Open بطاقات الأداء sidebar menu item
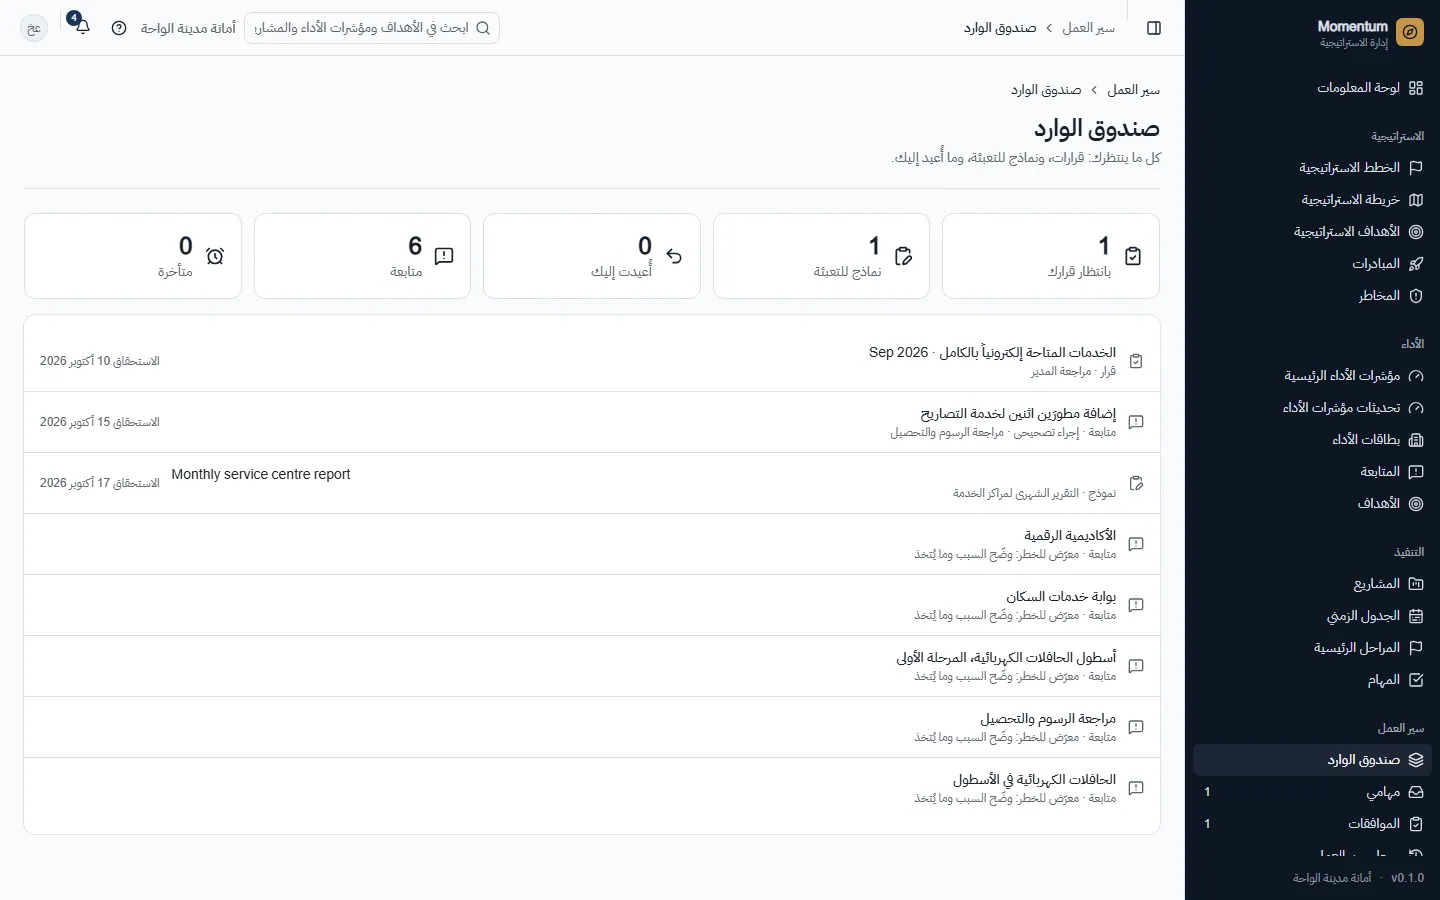The image size is (1440, 900). click(1312, 440)
